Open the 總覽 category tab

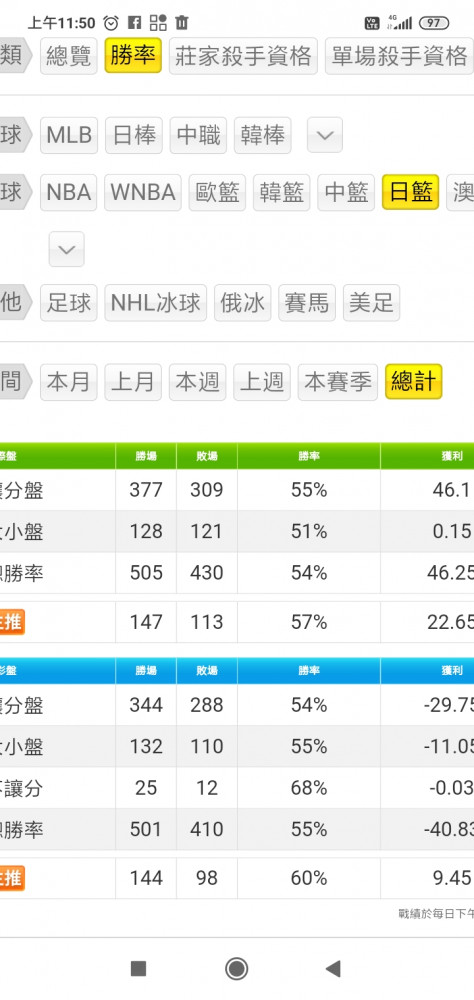pos(69,55)
